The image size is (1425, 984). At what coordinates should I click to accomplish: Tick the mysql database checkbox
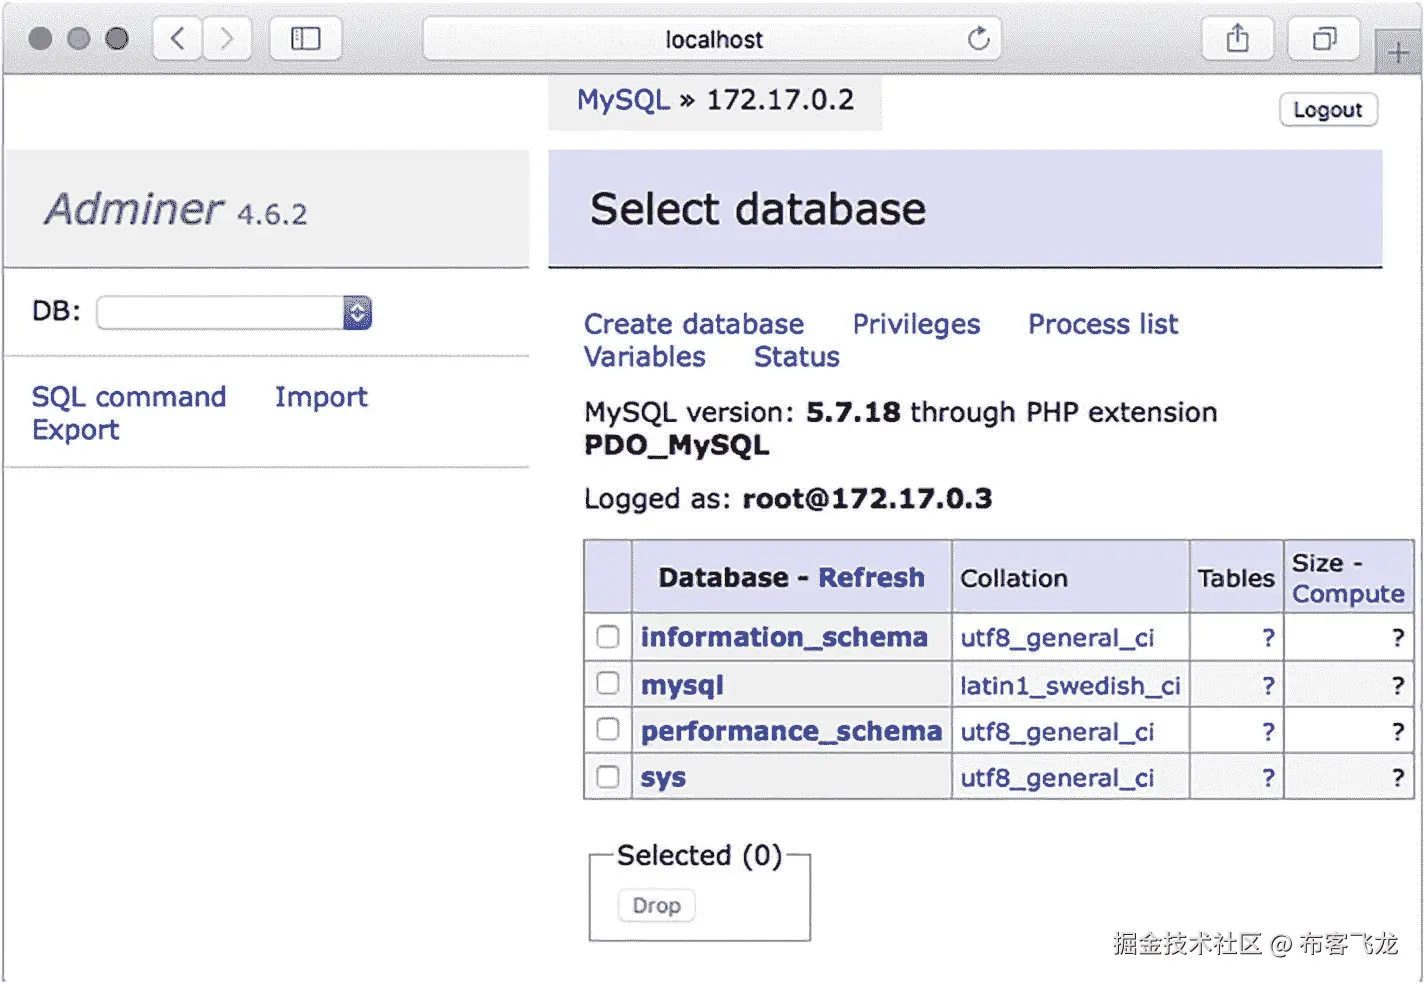pyautogui.click(x=608, y=683)
